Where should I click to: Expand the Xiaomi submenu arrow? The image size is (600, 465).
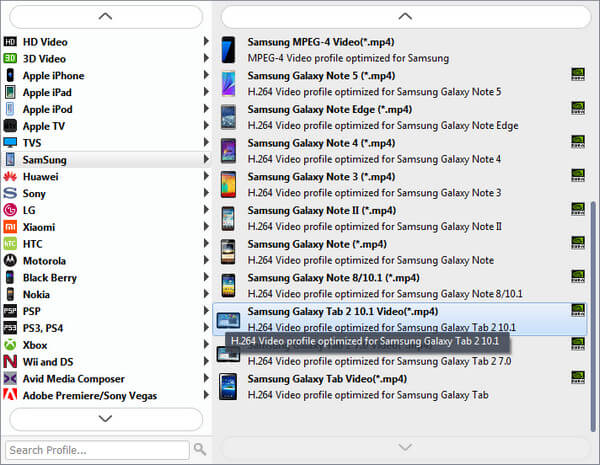click(x=206, y=226)
